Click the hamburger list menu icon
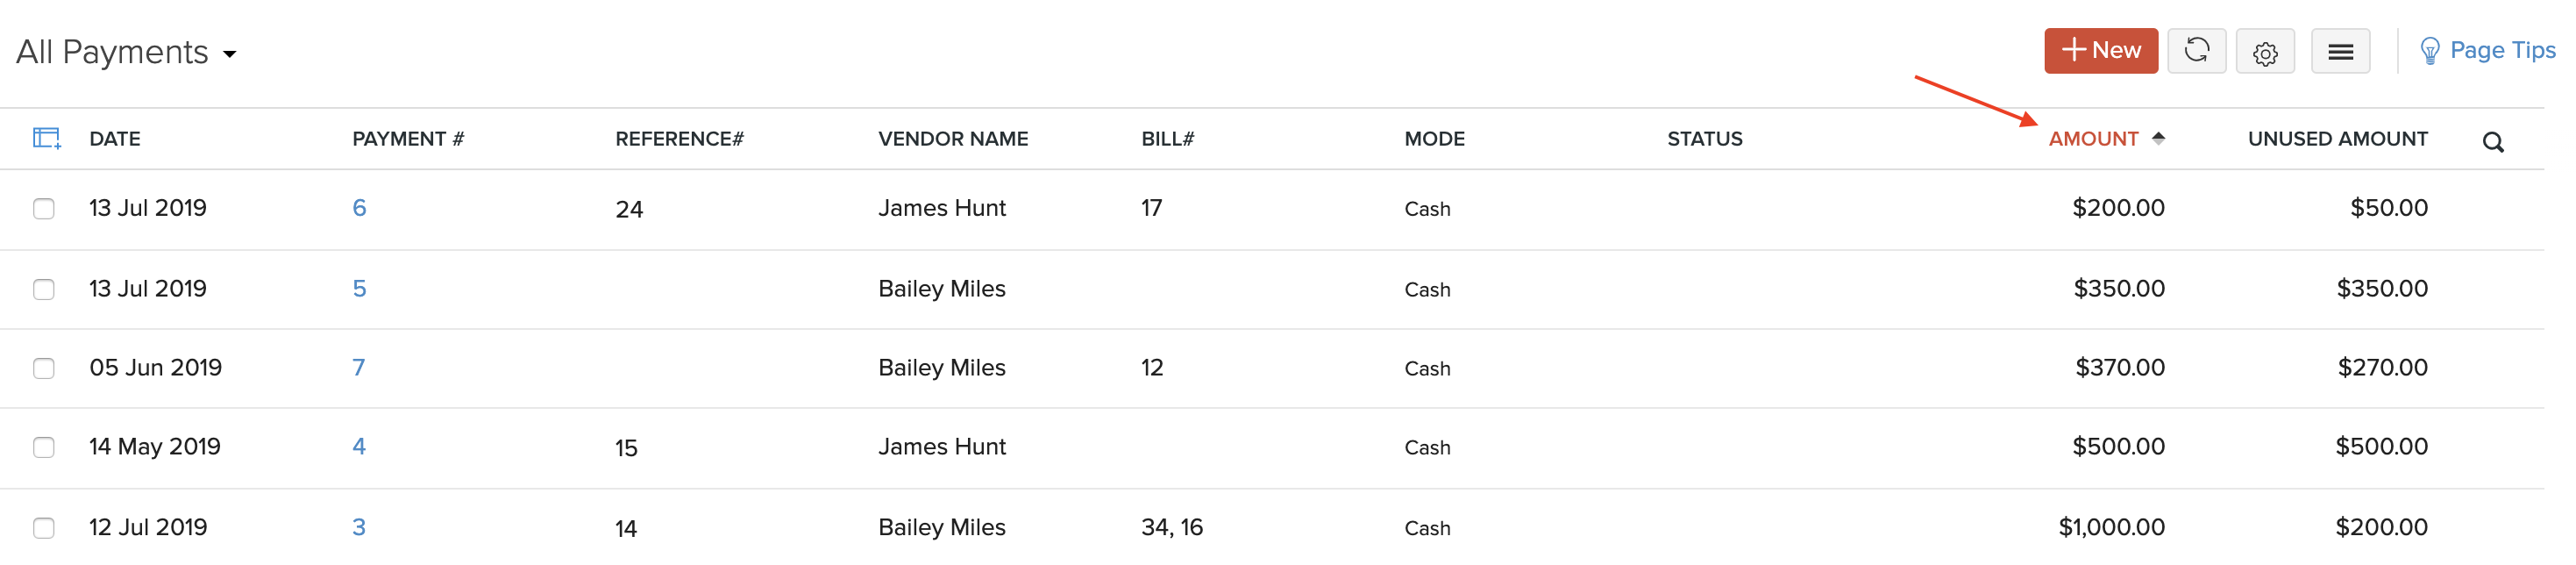This screenshot has width=2576, height=565. [x=2341, y=50]
